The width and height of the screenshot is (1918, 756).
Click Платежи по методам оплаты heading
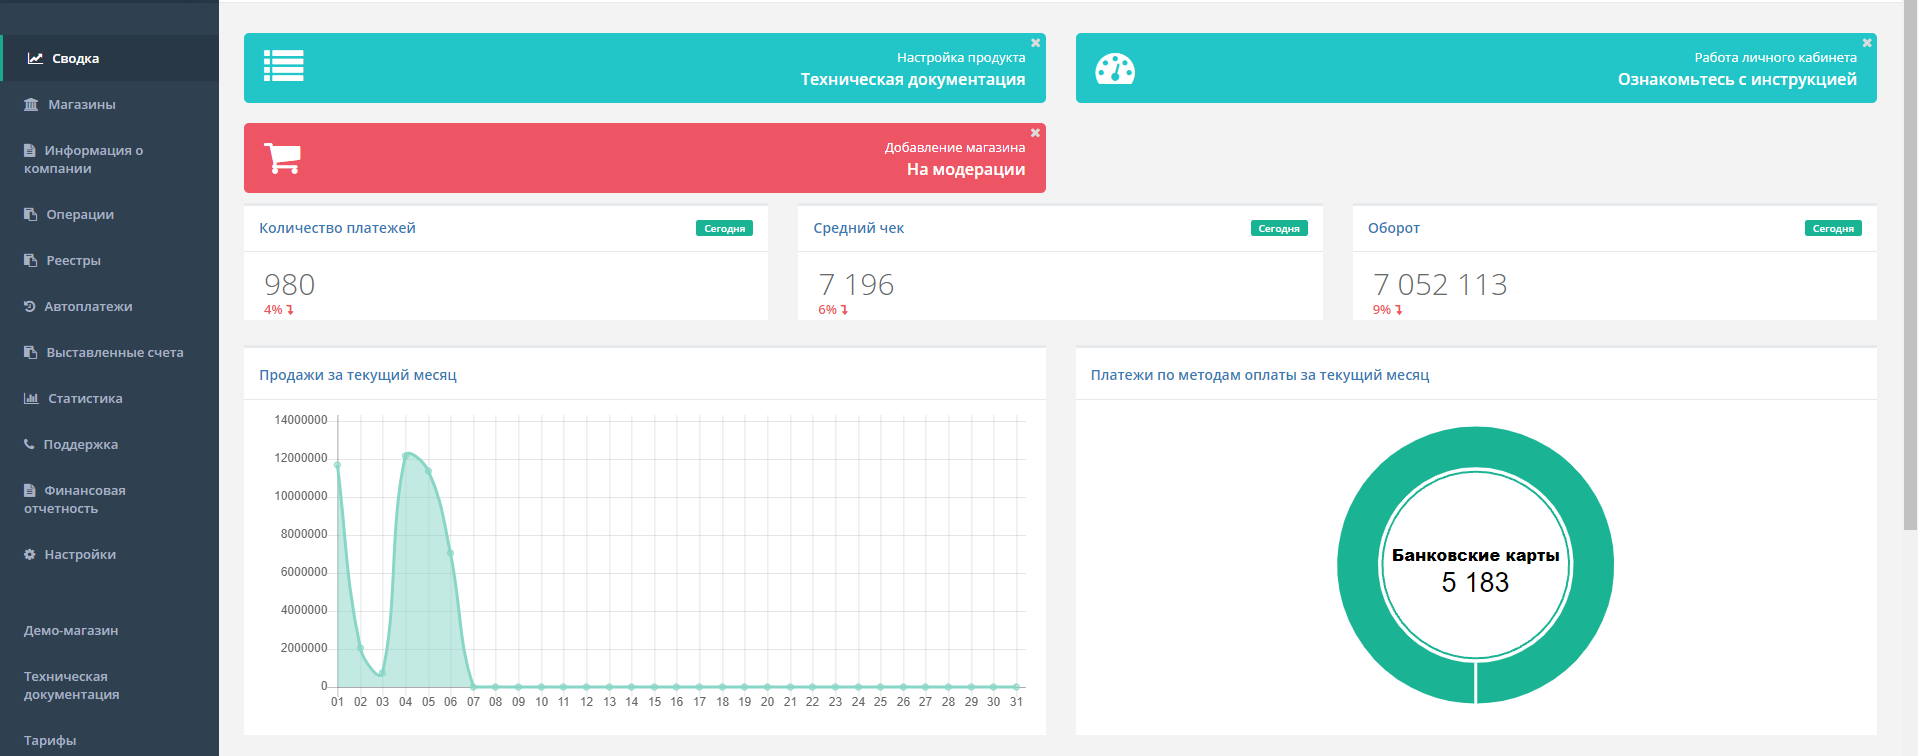point(1260,375)
